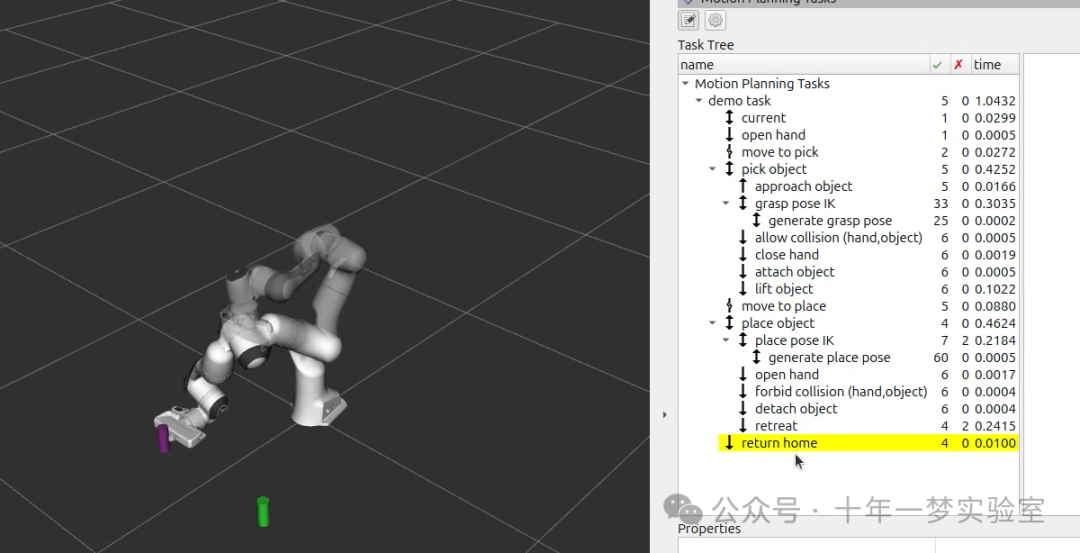Click the 33 success count of grasp pose IK
The image size is (1080, 553).
click(x=940, y=204)
